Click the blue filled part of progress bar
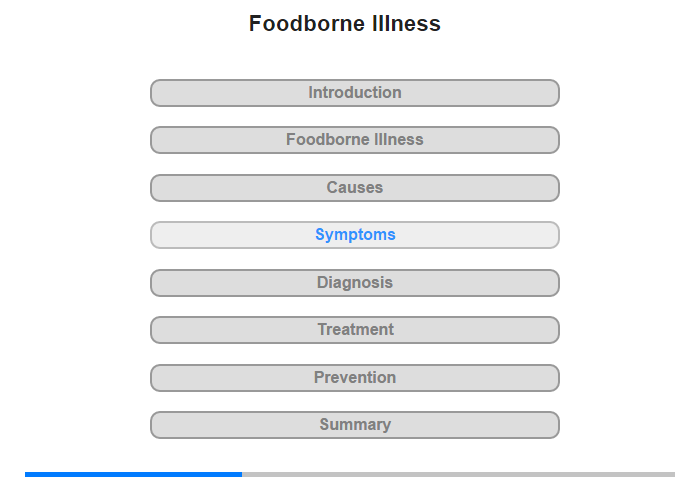700x480 pixels. coord(133,474)
